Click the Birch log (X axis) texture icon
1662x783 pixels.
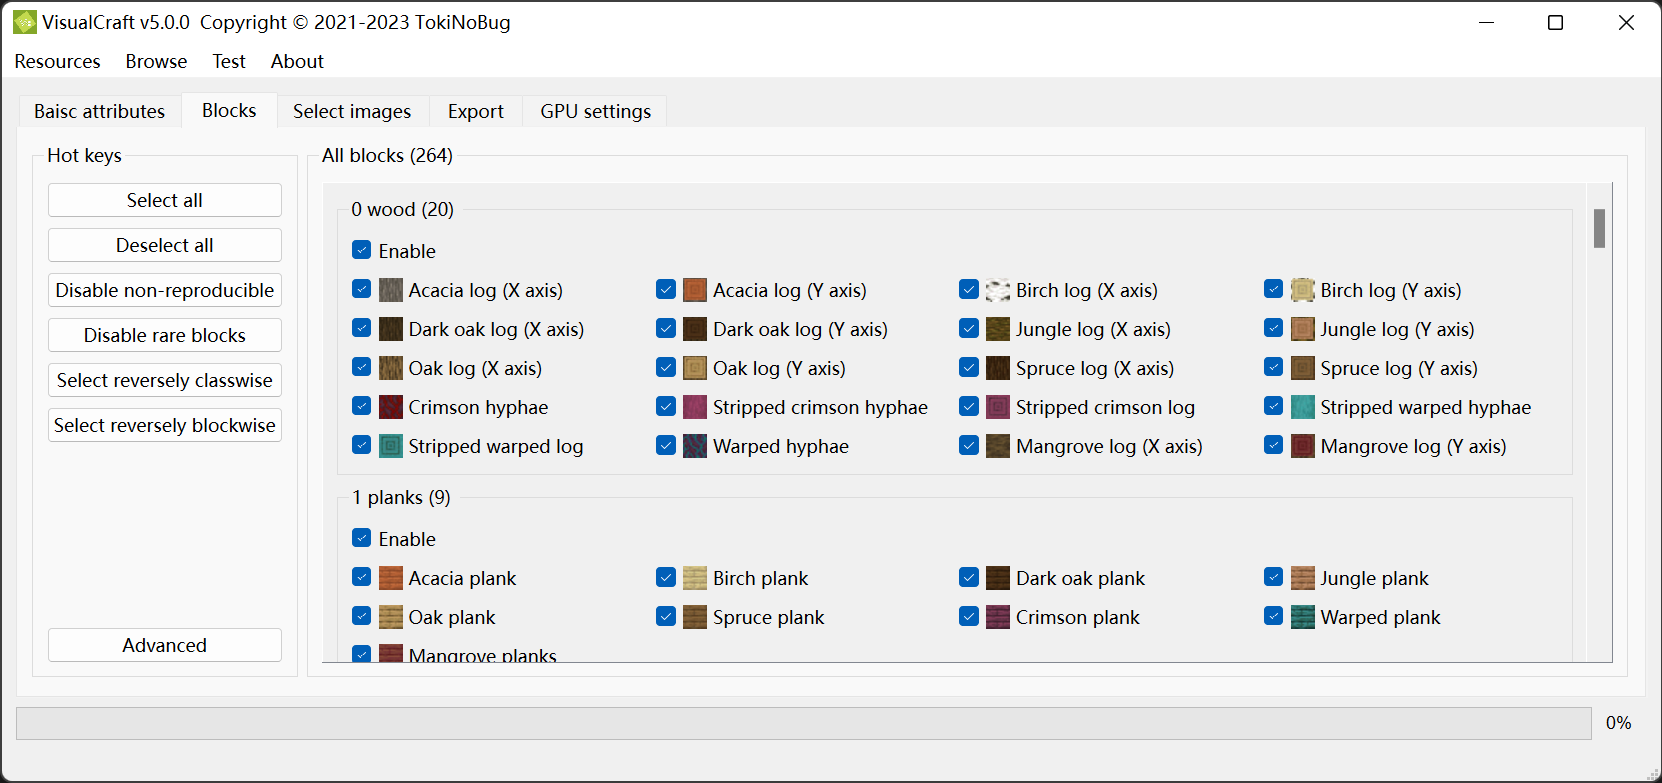point(998,290)
